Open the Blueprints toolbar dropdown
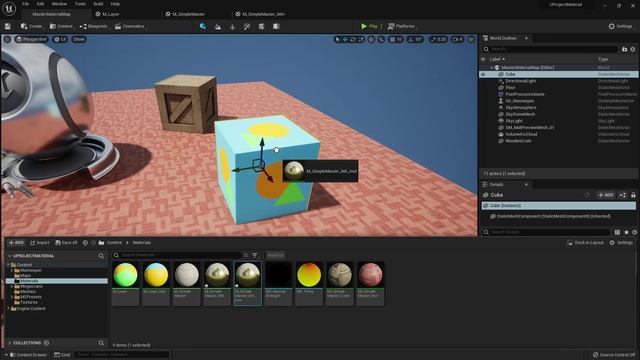Screen dimensions: 640x360 [x=94, y=26]
